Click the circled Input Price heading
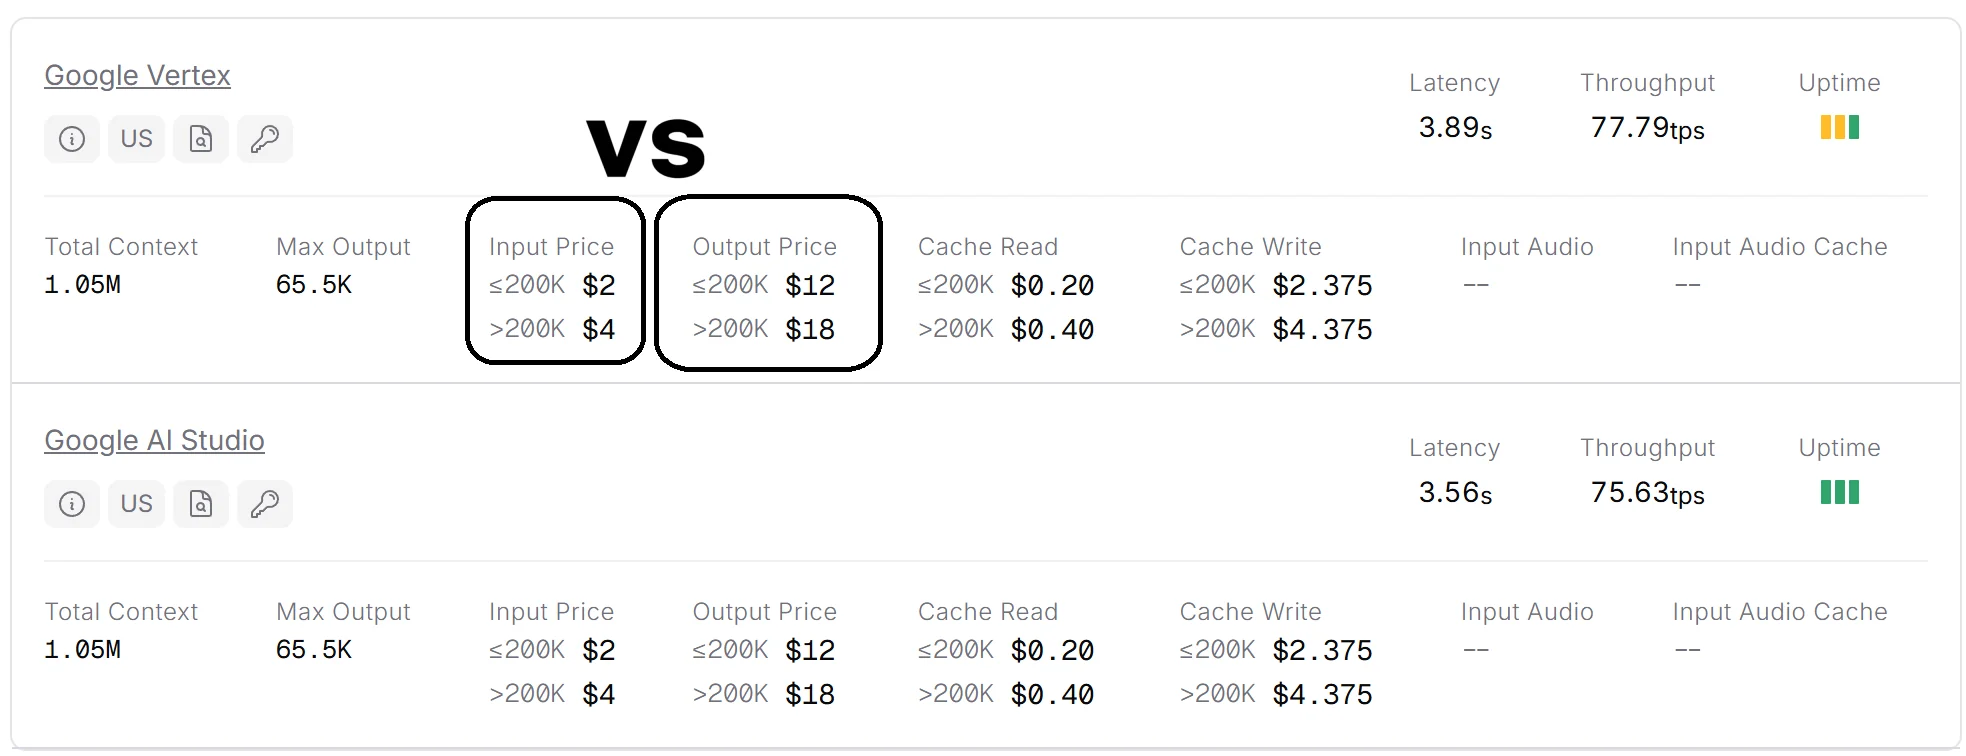Image resolution: width=1966 pixels, height=756 pixels. (x=551, y=247)
